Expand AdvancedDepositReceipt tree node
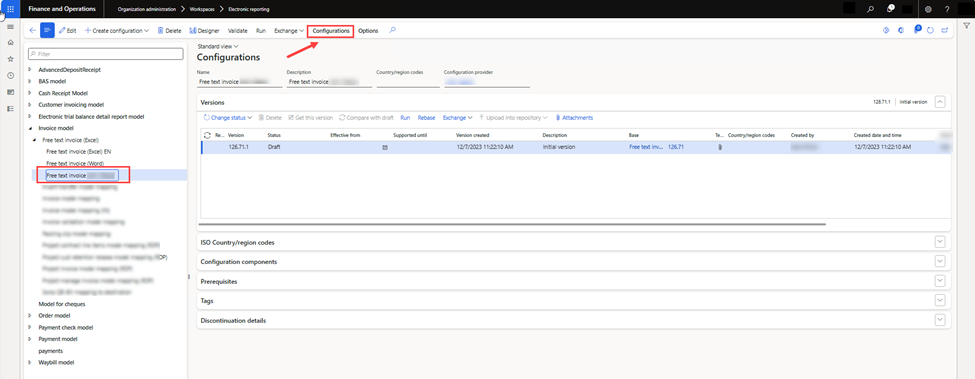975x379 pixels. pos(30,70)
